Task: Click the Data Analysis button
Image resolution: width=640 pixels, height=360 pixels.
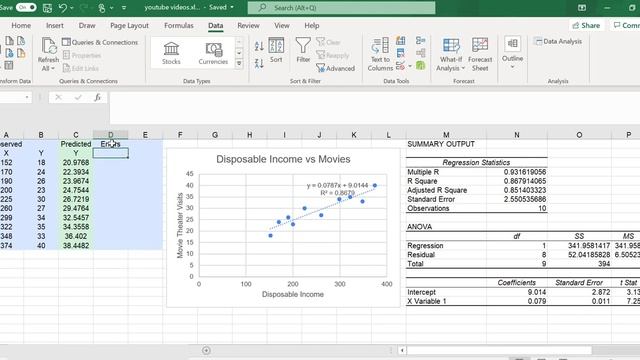Action: tap(558, 41)
